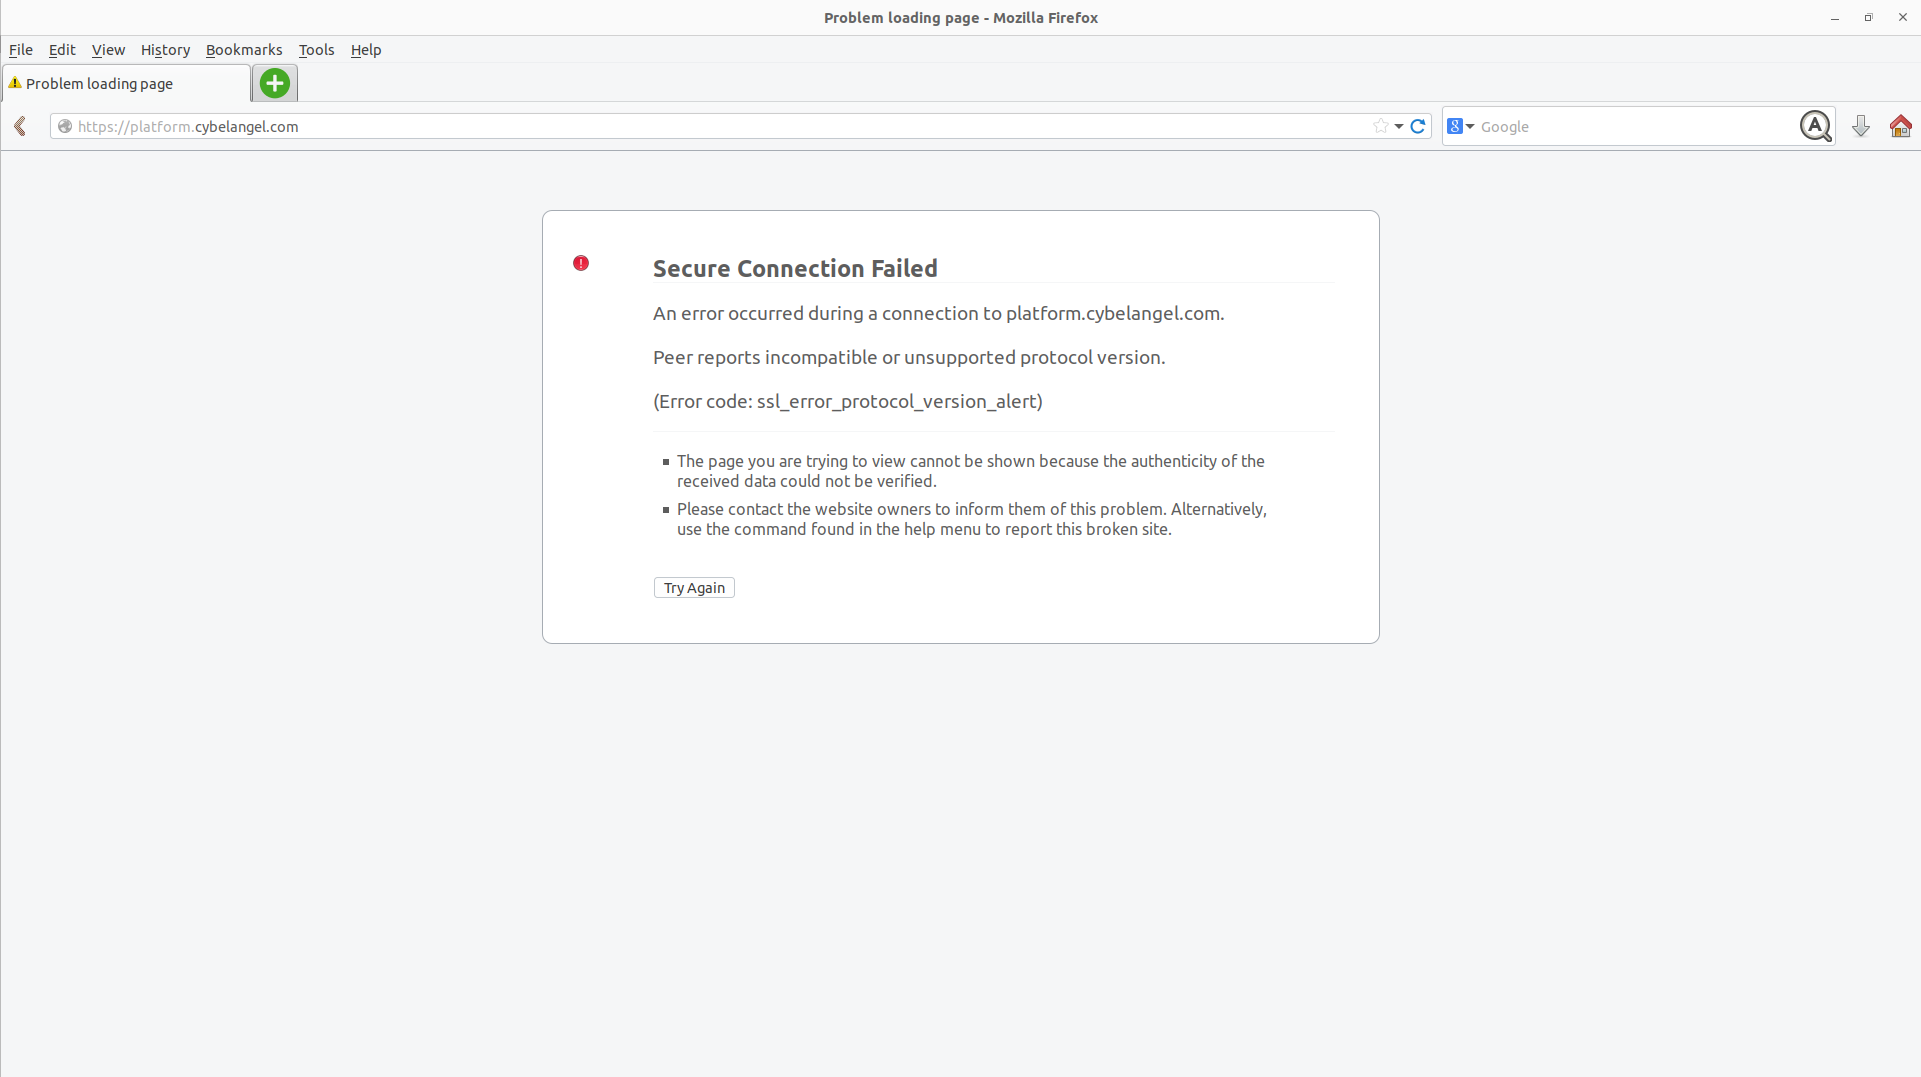The height and width of the screenshot is (1077, 1921).
Task: Open the URL history dropdown arrow
Action: click(1399, 126)
